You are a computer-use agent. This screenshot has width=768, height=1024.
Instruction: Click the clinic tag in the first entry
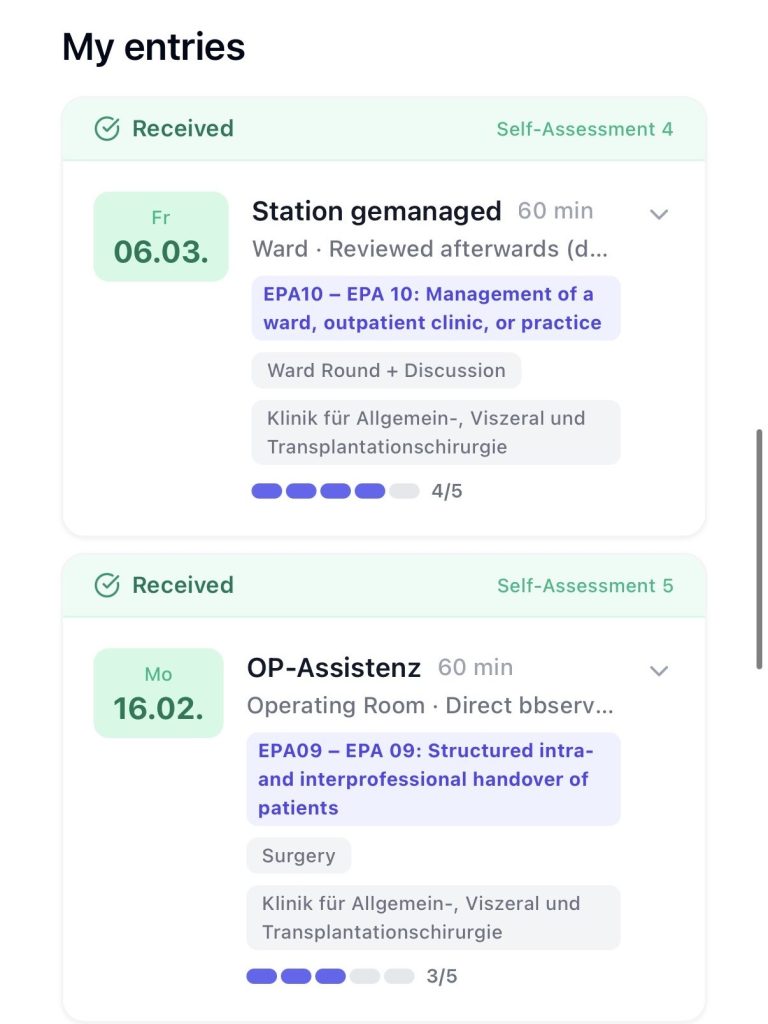click(x=435, y=432)
